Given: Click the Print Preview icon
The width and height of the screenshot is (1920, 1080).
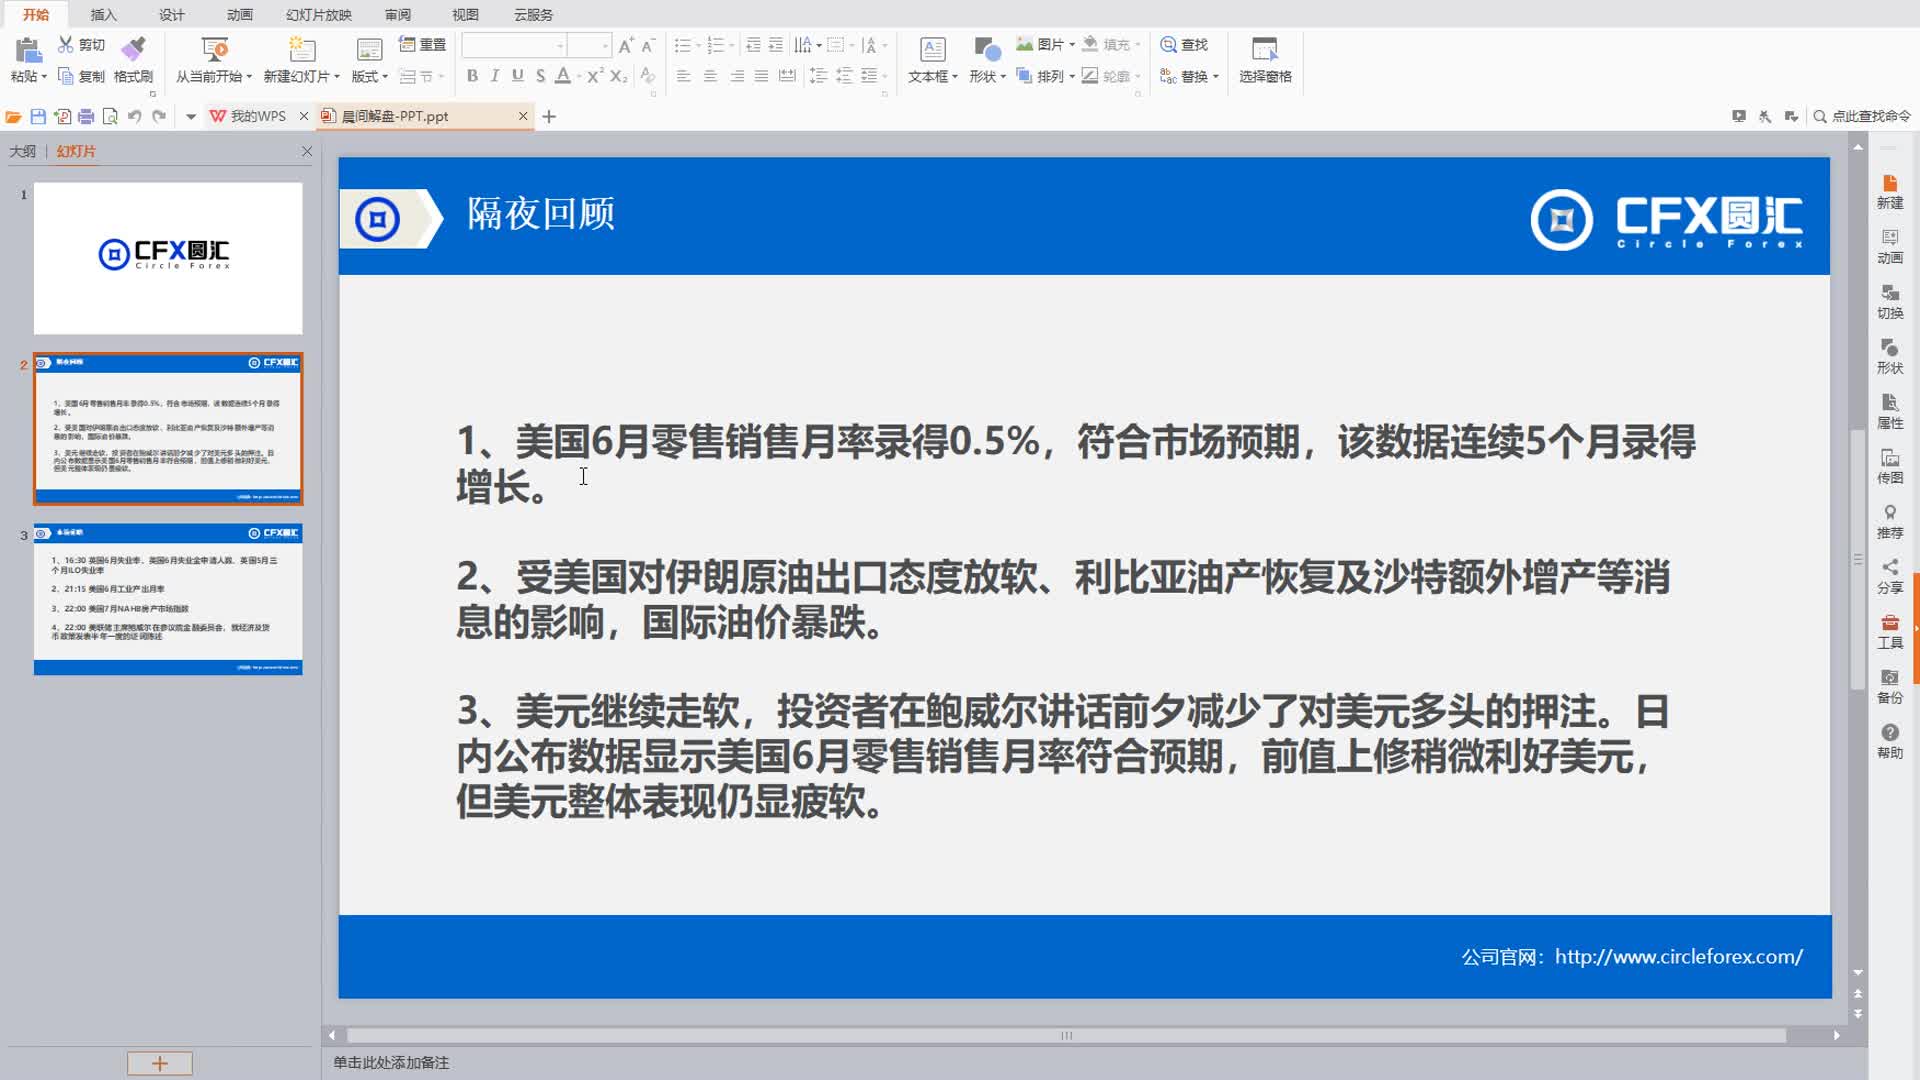Looking at the screenshot, I should click(110, 117).
